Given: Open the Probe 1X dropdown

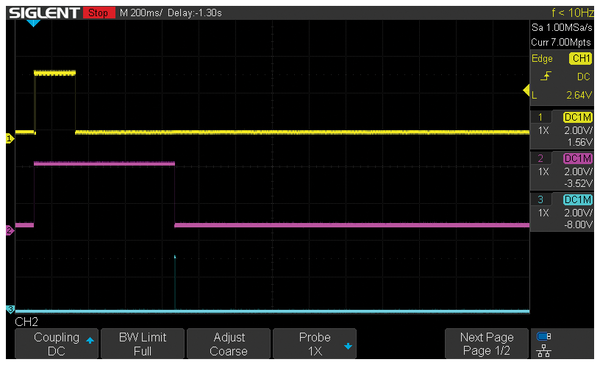Looking at the screenshot, I should [315, 344].
